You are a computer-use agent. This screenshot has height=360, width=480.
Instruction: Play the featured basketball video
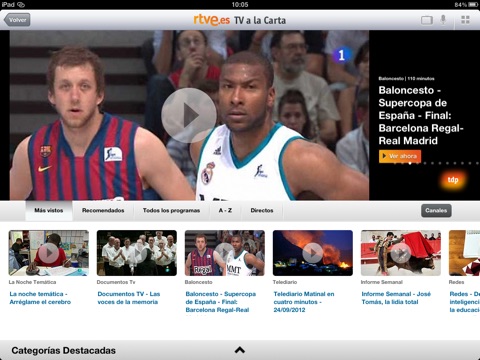coord(189,115)
